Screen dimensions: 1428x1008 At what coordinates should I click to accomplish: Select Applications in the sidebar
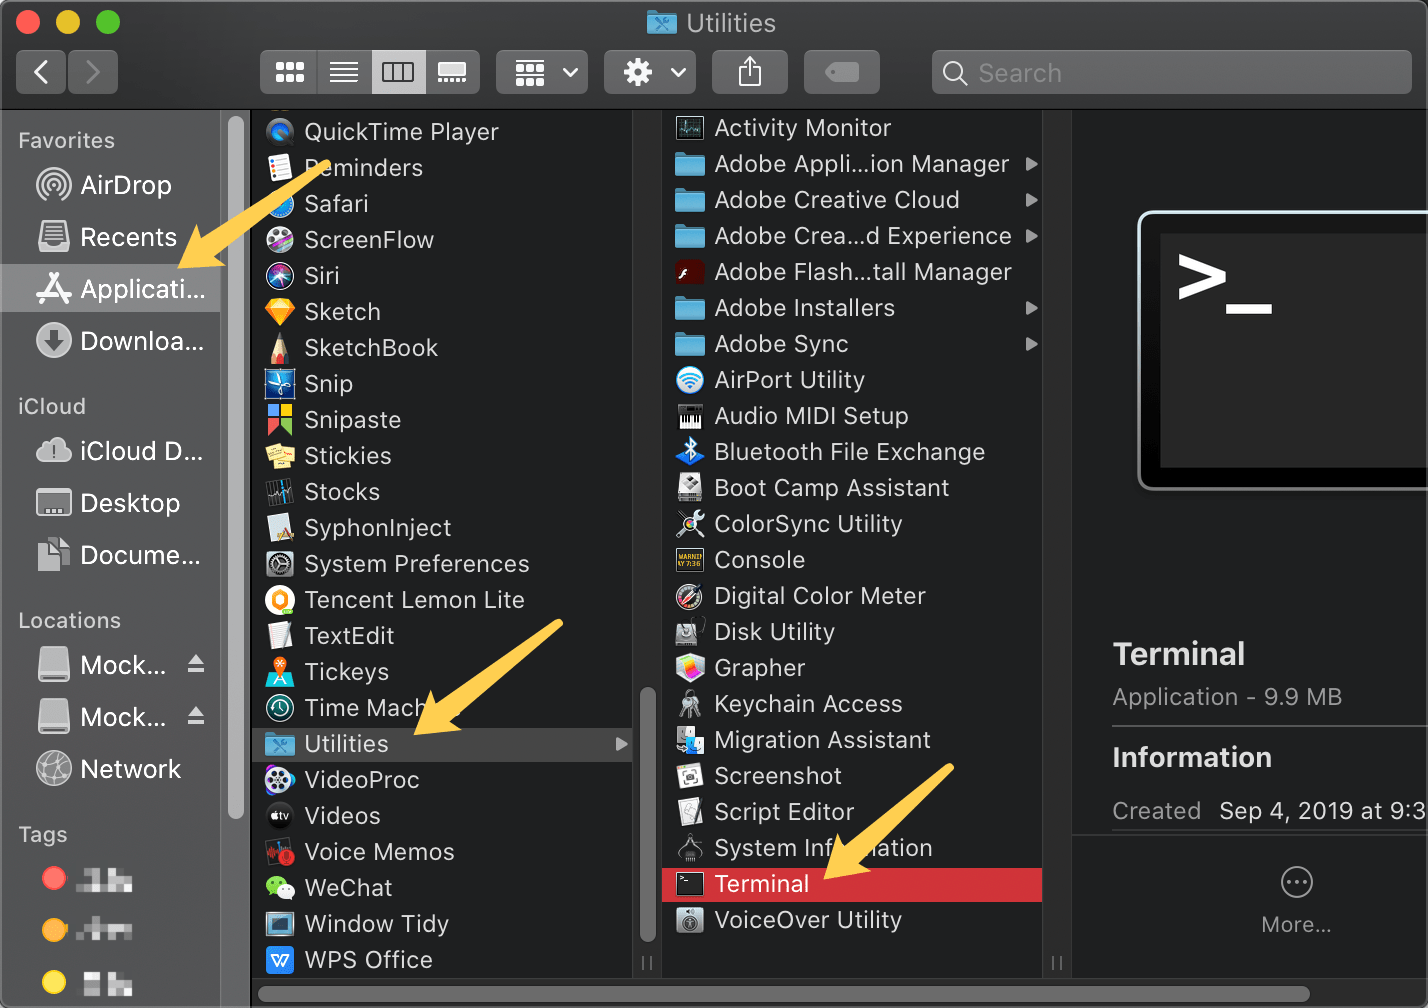click(110, 289)
